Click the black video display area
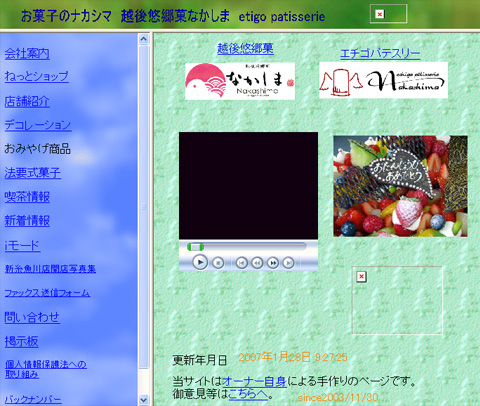 248,186
